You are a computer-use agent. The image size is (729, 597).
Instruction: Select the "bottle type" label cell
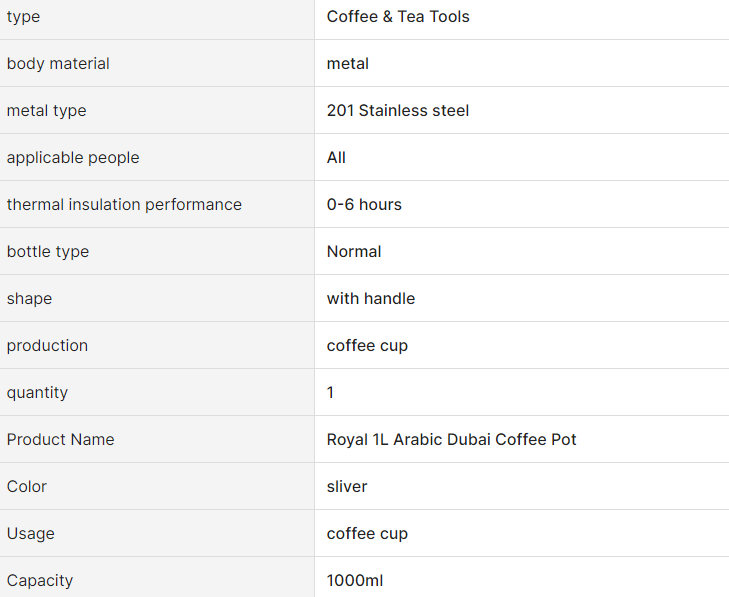click(48, 252)
